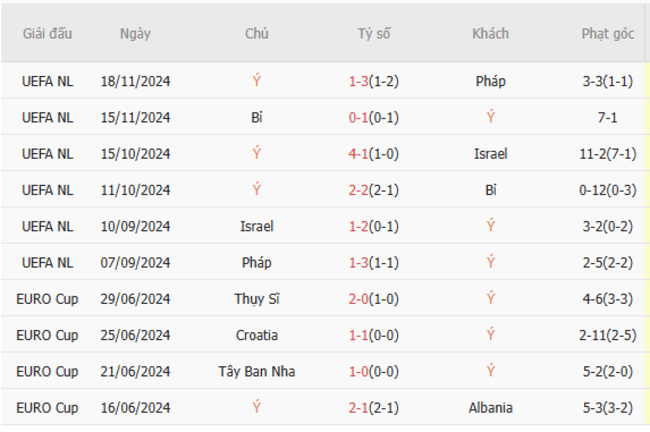
Task: Click the 0-12(0-3) corner kick stat
Action: 607,190
